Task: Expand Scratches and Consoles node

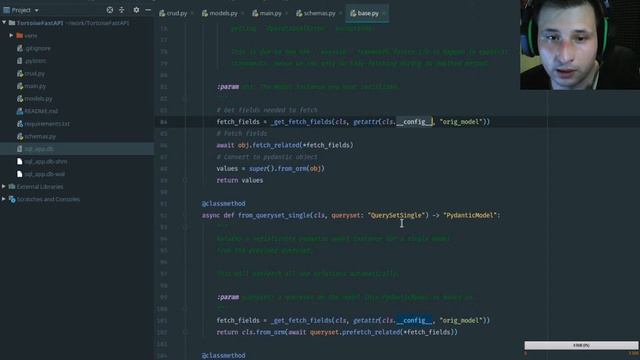Action: pyautogui.click(x=4, y=199)
